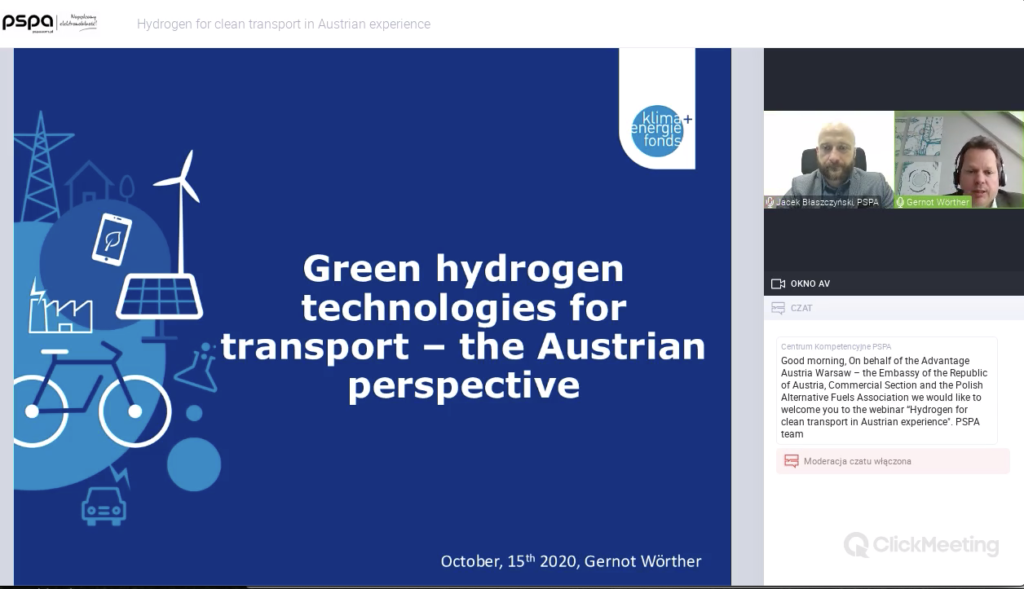
Task: Click the webinar title in the top bar
Action: (x=283, y=24)
